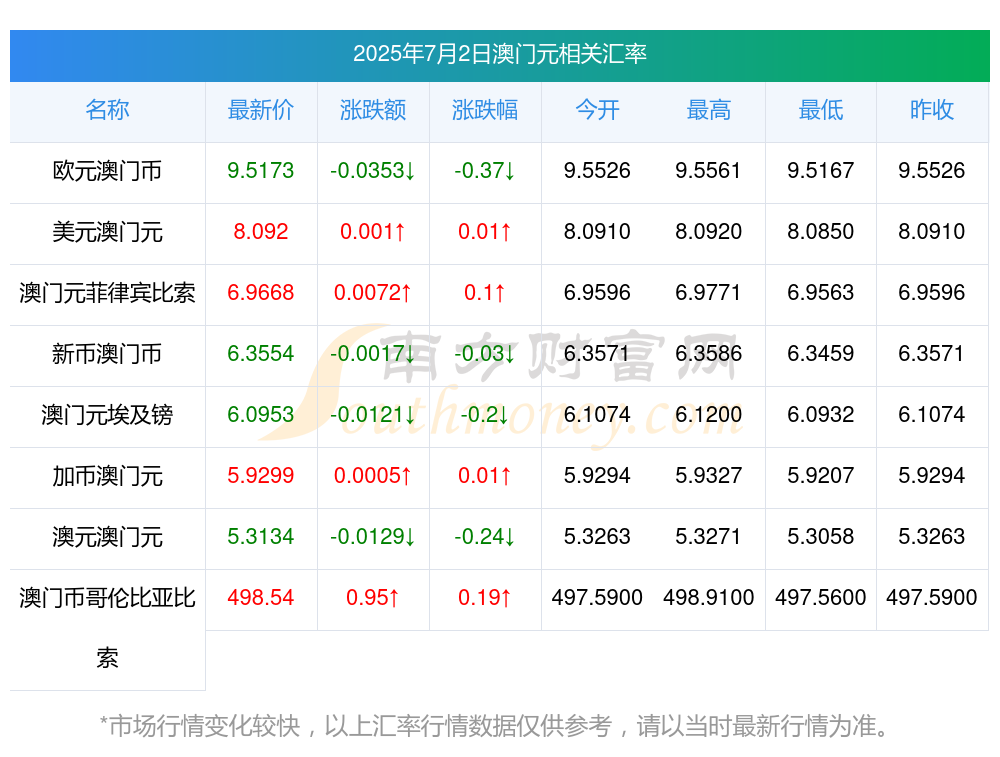Click the 497.5600 low value
The width and height of the screenshot is (1000, 757).
(x=821, y=598)
